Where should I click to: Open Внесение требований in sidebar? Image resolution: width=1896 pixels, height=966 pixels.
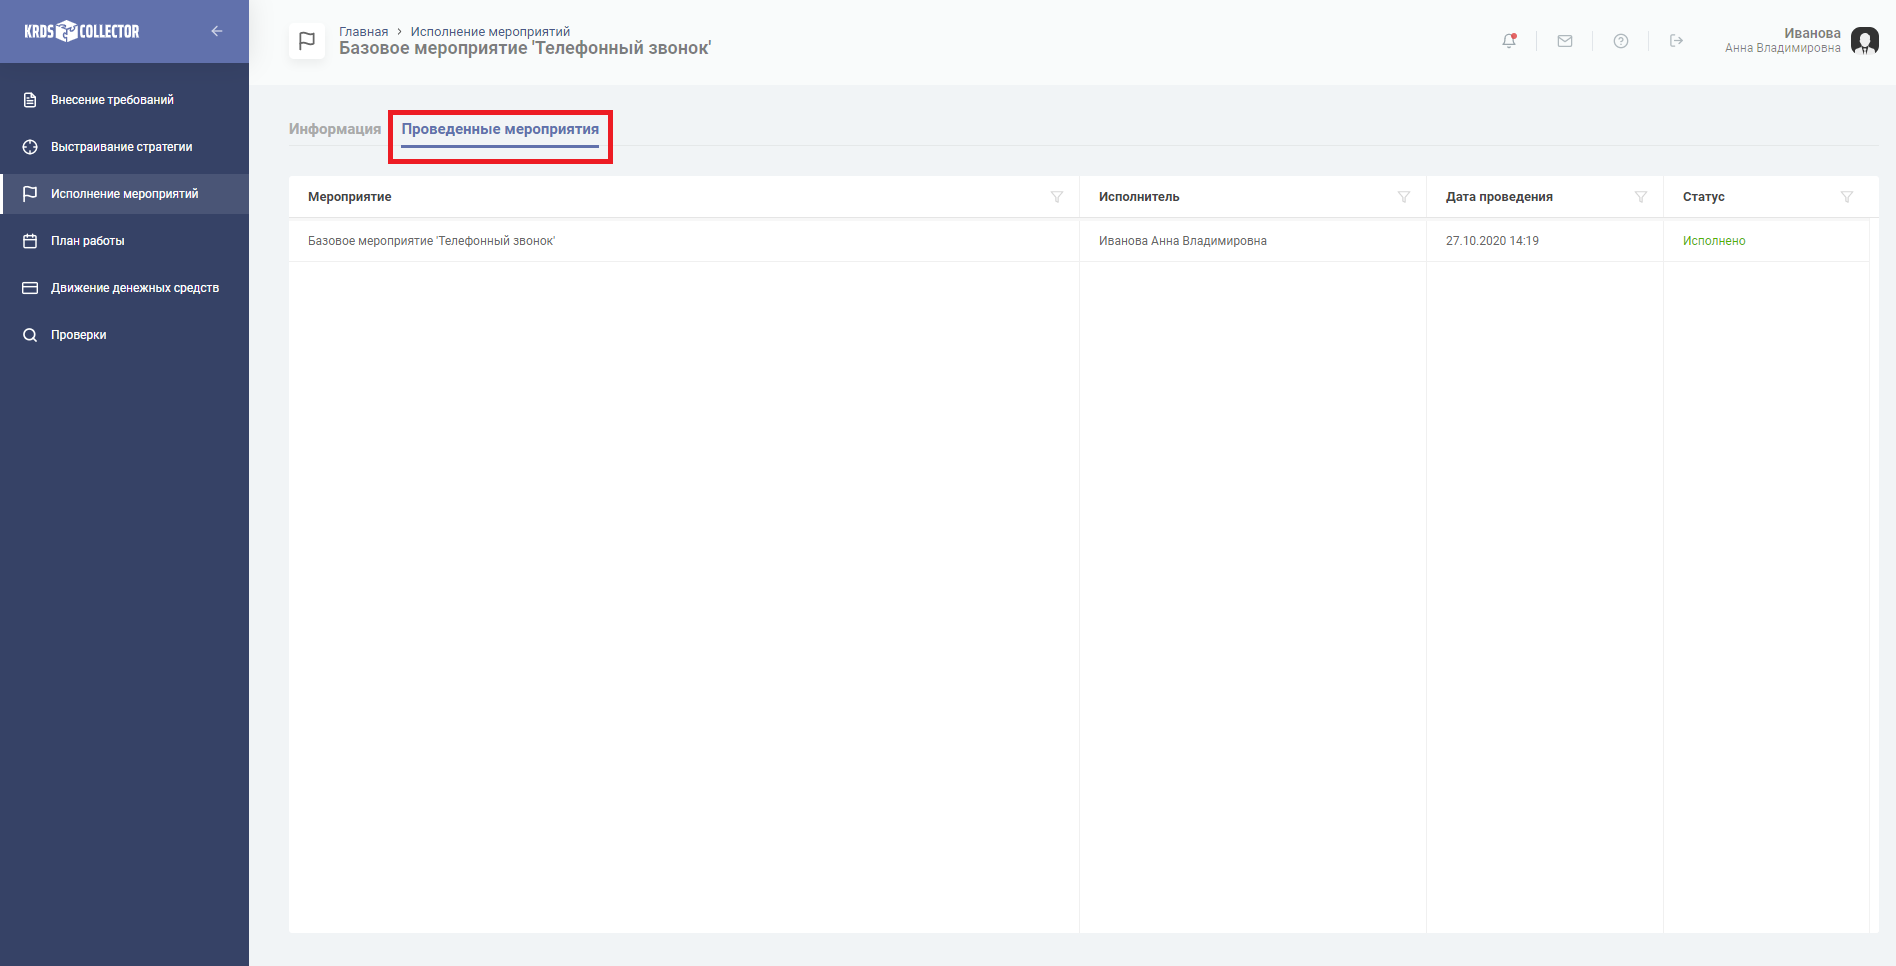112,100
